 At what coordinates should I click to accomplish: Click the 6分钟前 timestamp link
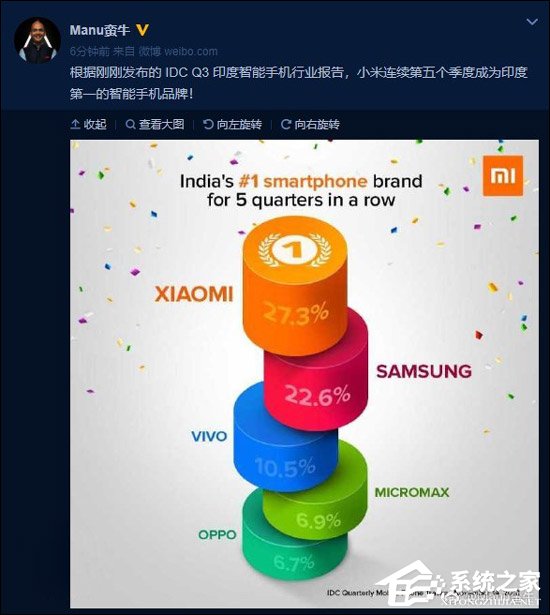(x=90, y=51)
